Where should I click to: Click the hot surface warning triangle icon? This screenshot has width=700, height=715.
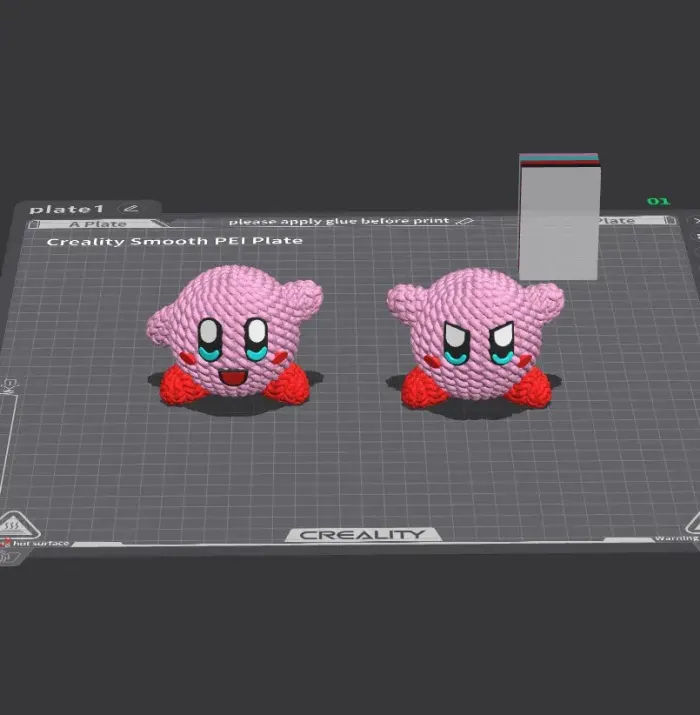tap(17, 526)
